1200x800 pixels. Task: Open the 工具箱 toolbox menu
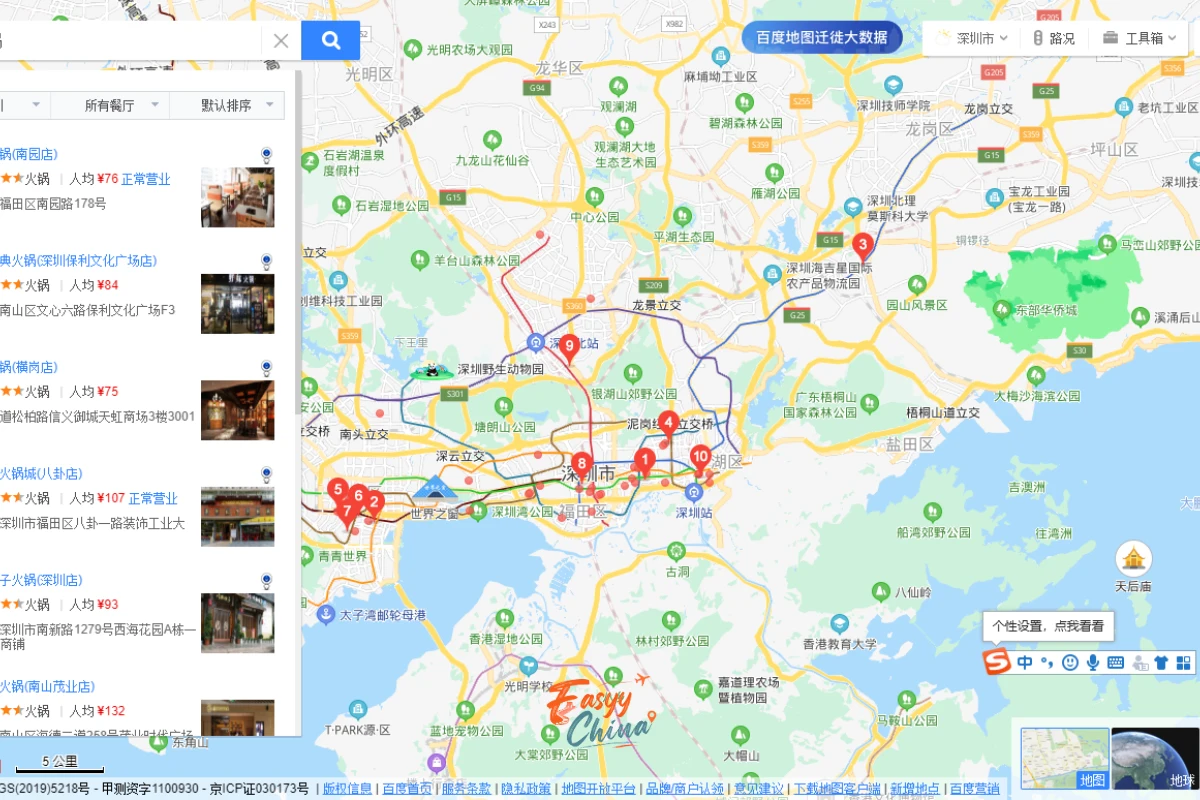(1140, 39)
